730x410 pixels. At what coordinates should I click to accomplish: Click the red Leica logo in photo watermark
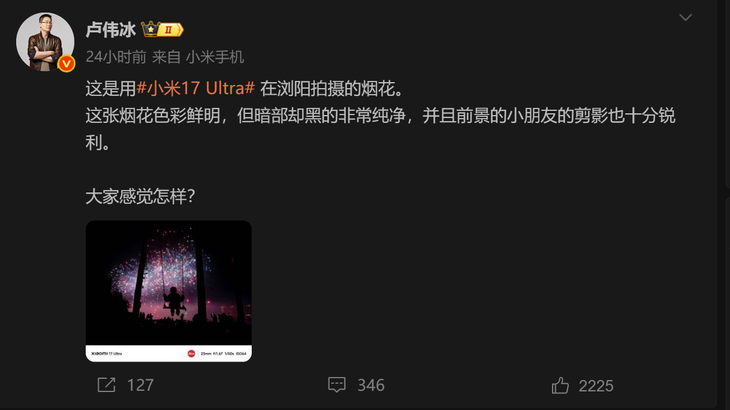191,354
